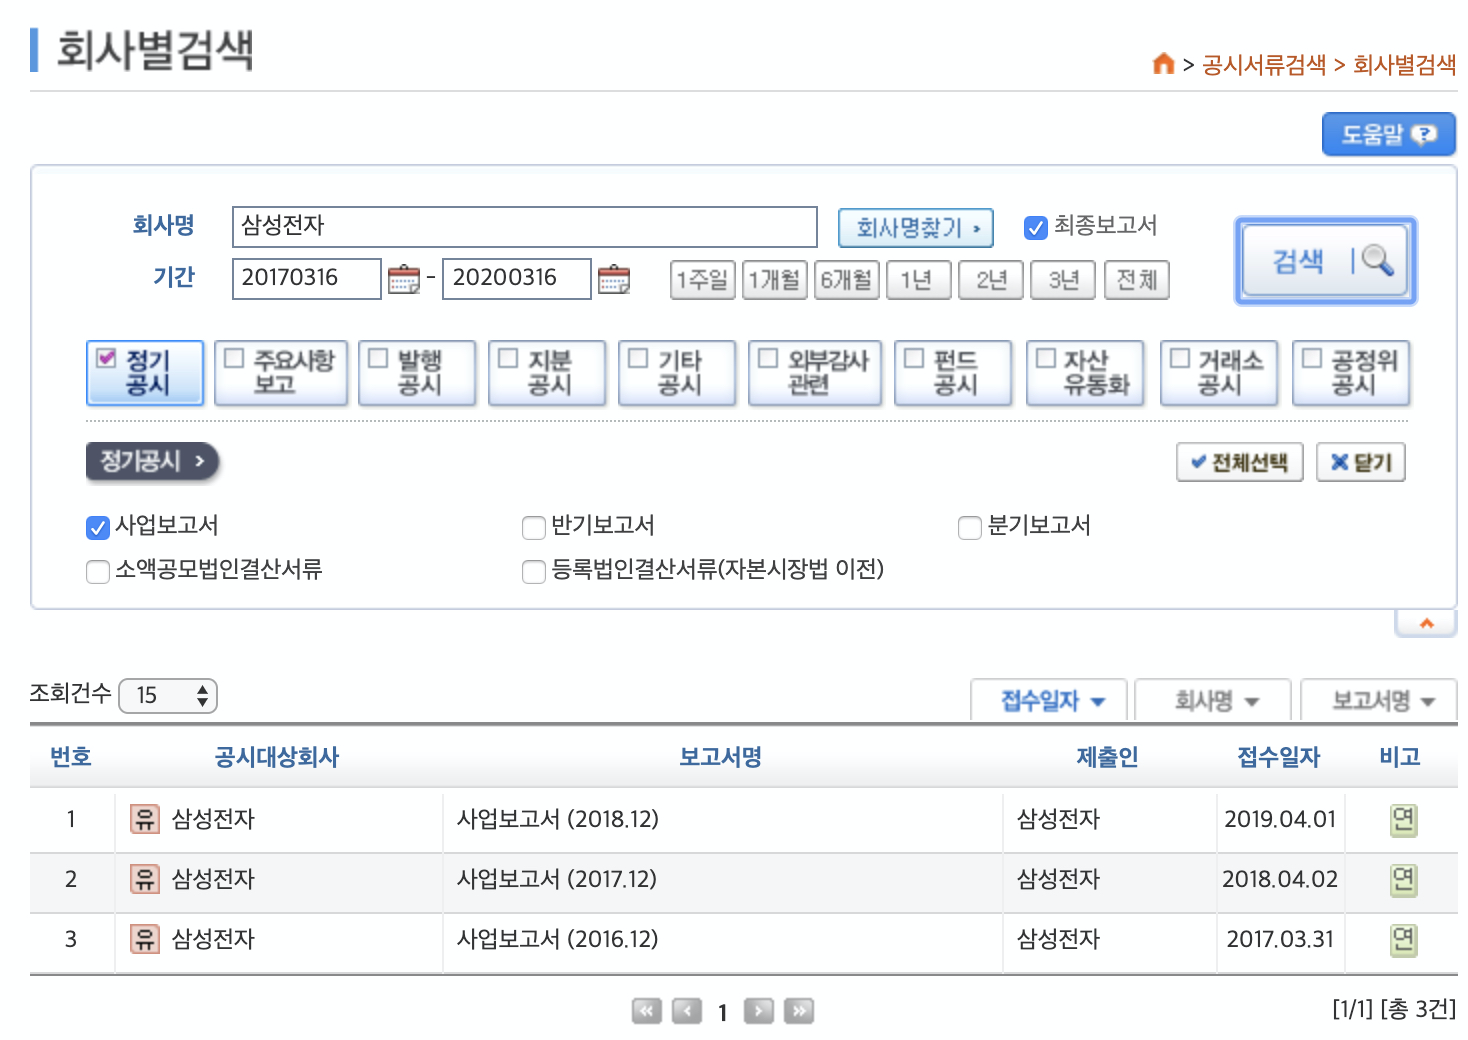Image resolution: width=1468 pixels, height=1040 pixels.
Task: Go to the first page of results
Action: 647,1011
